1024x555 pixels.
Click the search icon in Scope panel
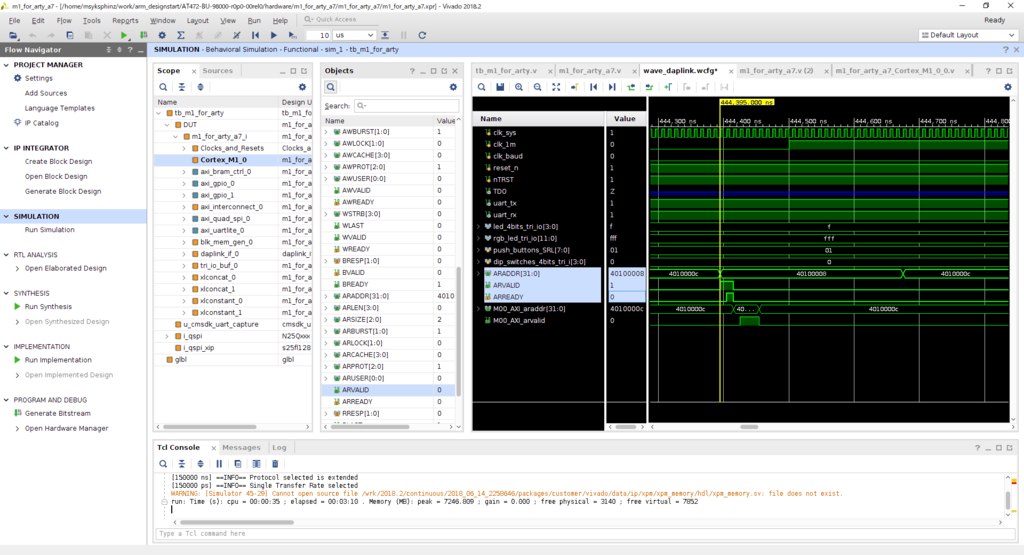[163, 87]
